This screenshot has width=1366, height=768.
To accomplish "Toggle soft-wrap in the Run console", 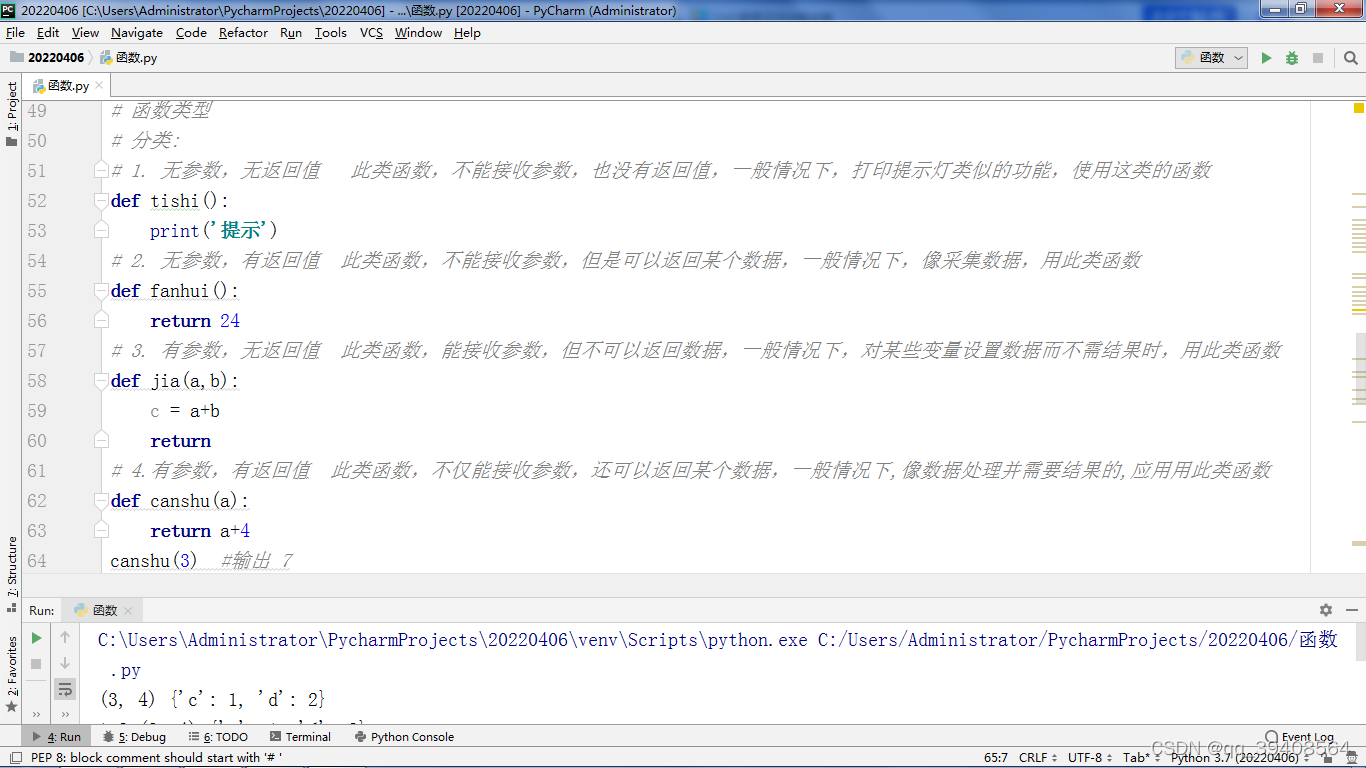I will click(65, 689).
